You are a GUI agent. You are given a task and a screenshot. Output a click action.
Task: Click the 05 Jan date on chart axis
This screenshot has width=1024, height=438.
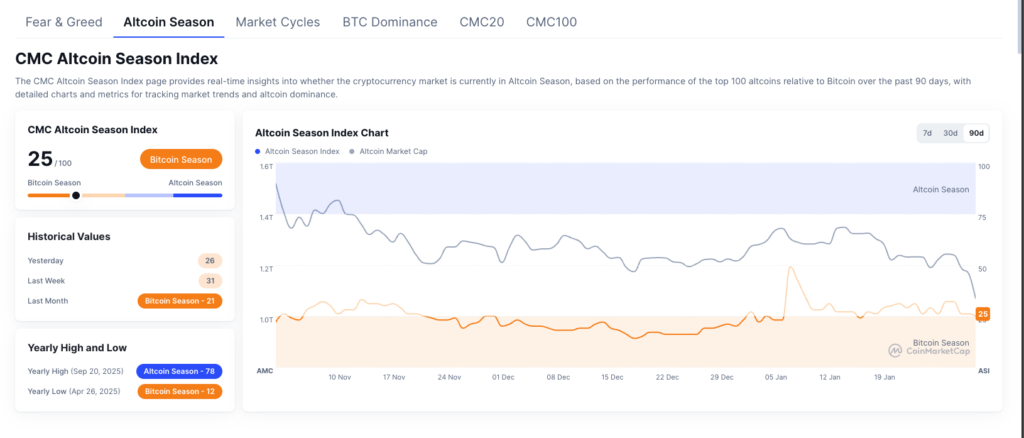point(775,377)
